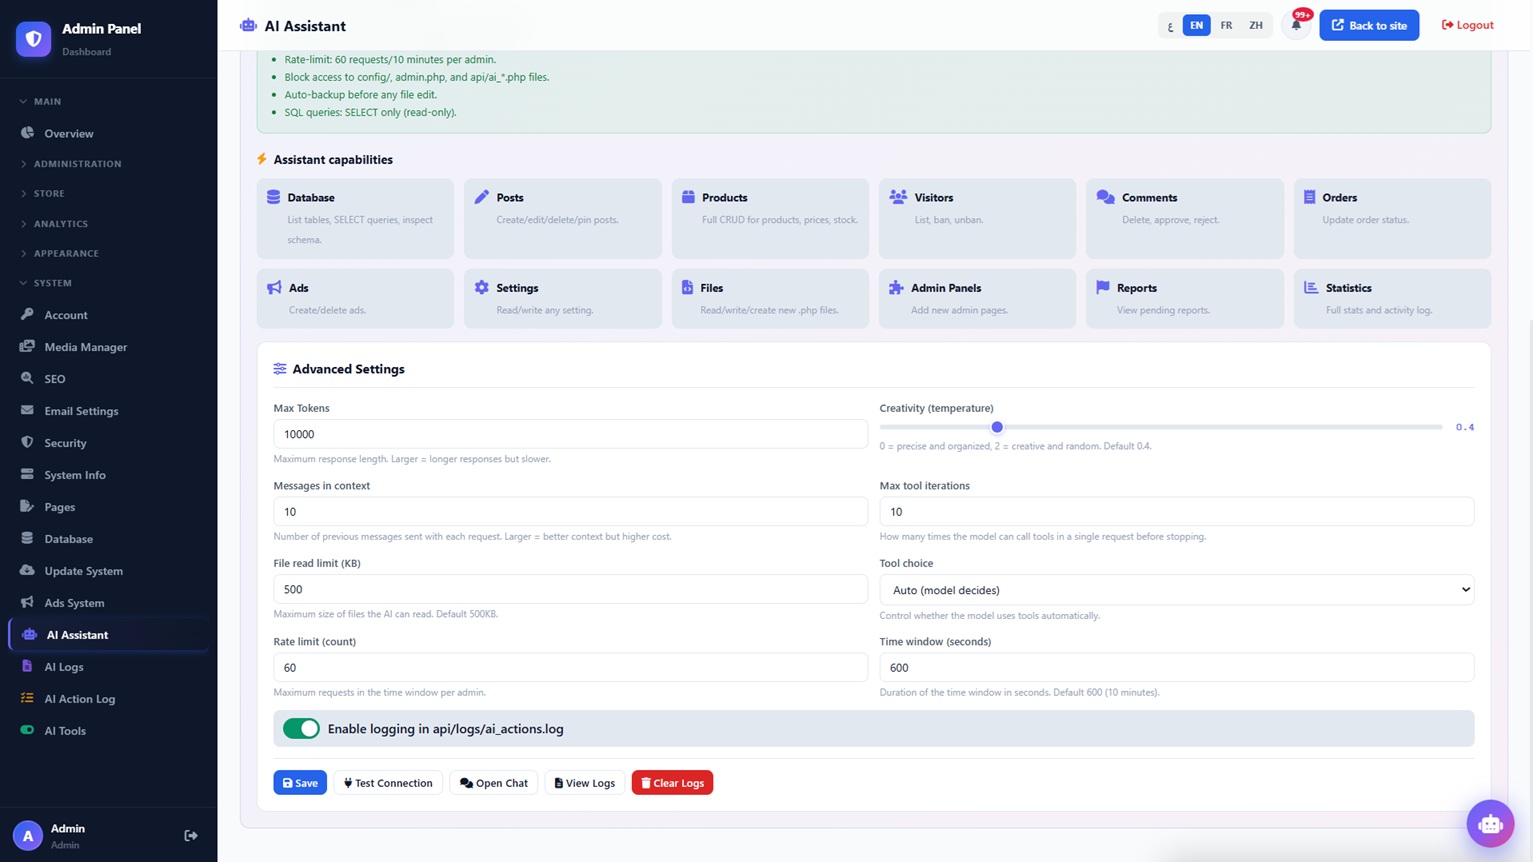The height and width of the screenshot is (862, 1533).
Task: Switch language to FR
Action: [x=1226, y=25]
